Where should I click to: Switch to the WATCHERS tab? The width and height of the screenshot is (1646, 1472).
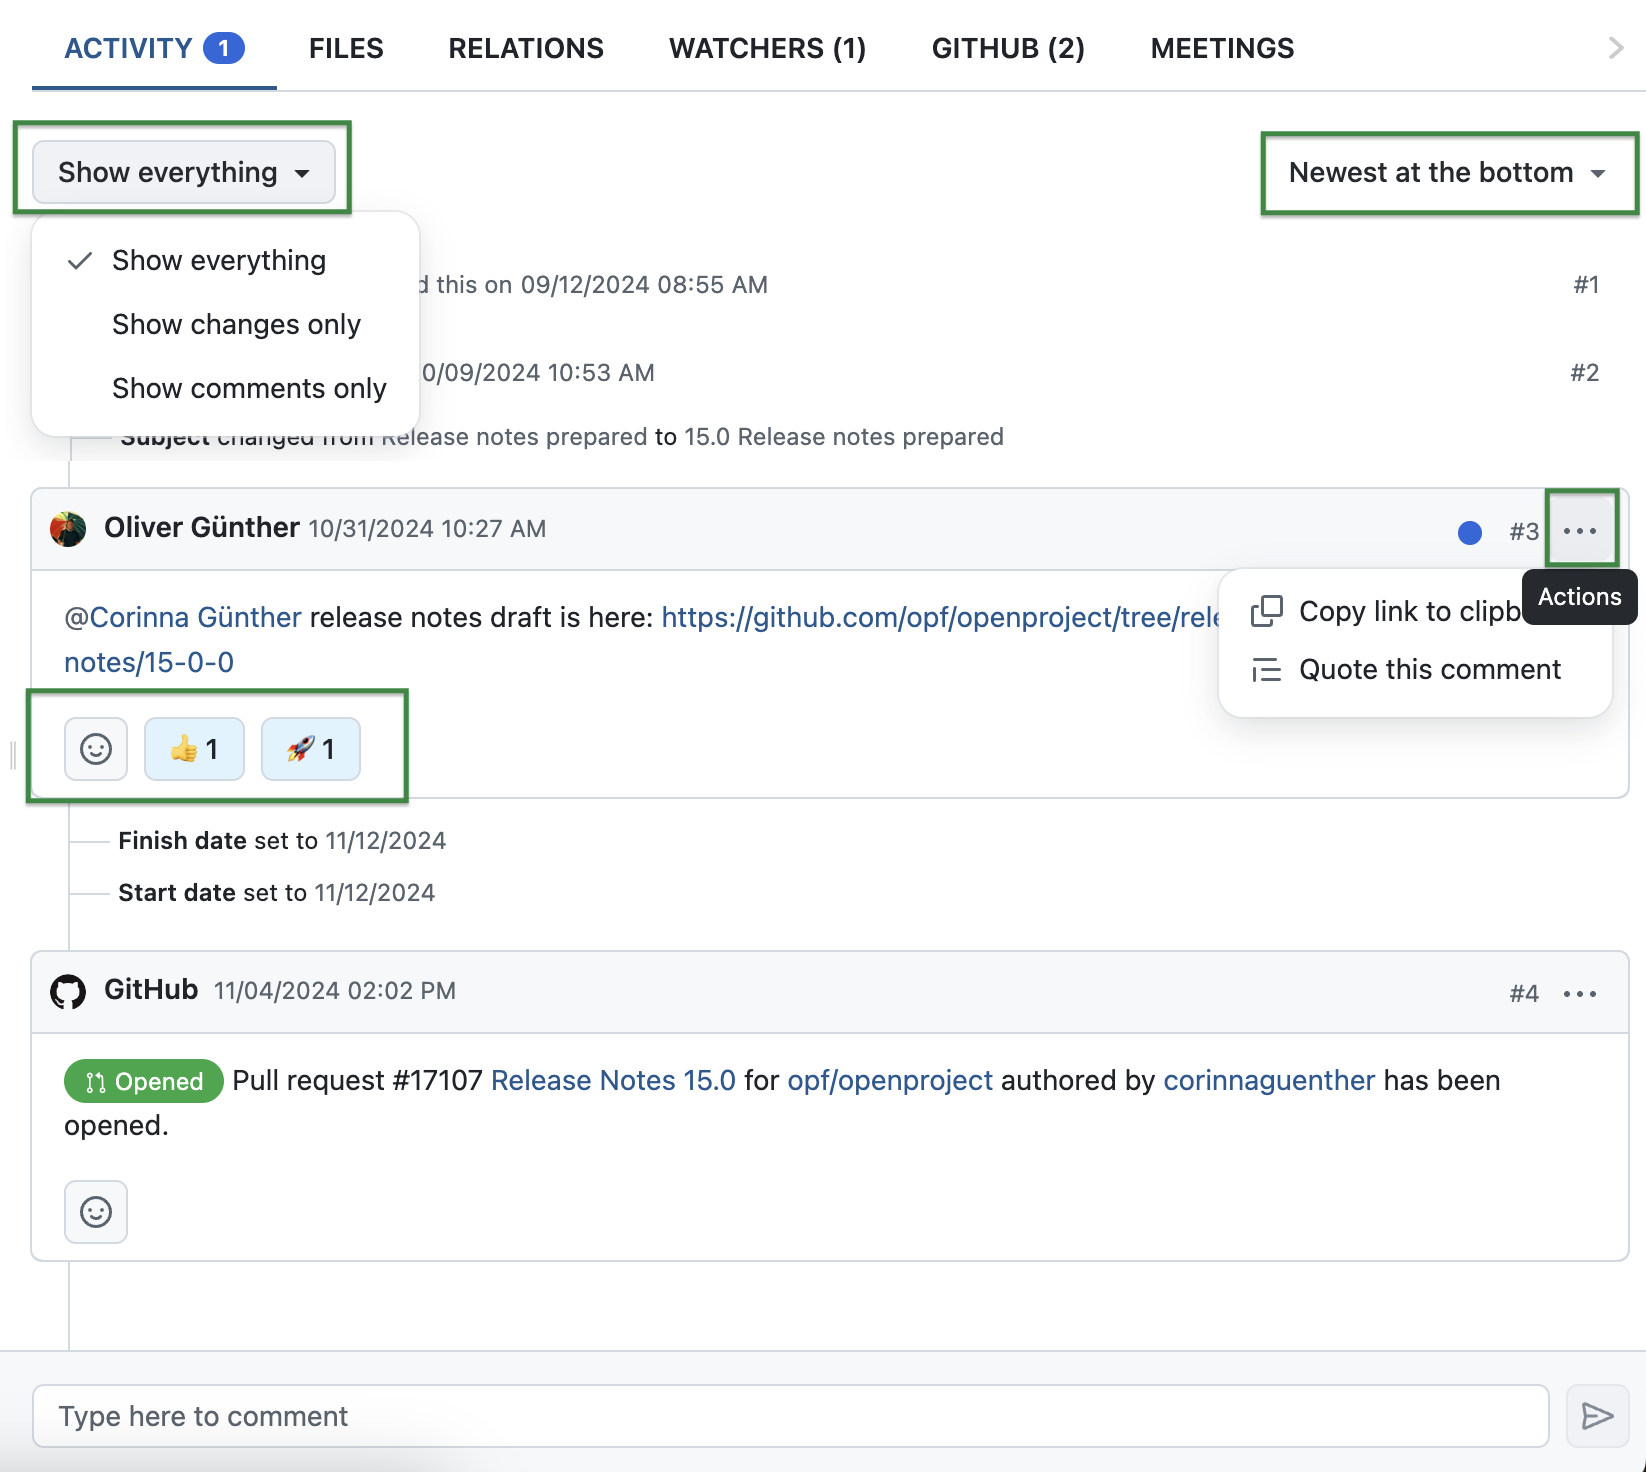click(767, 47)
